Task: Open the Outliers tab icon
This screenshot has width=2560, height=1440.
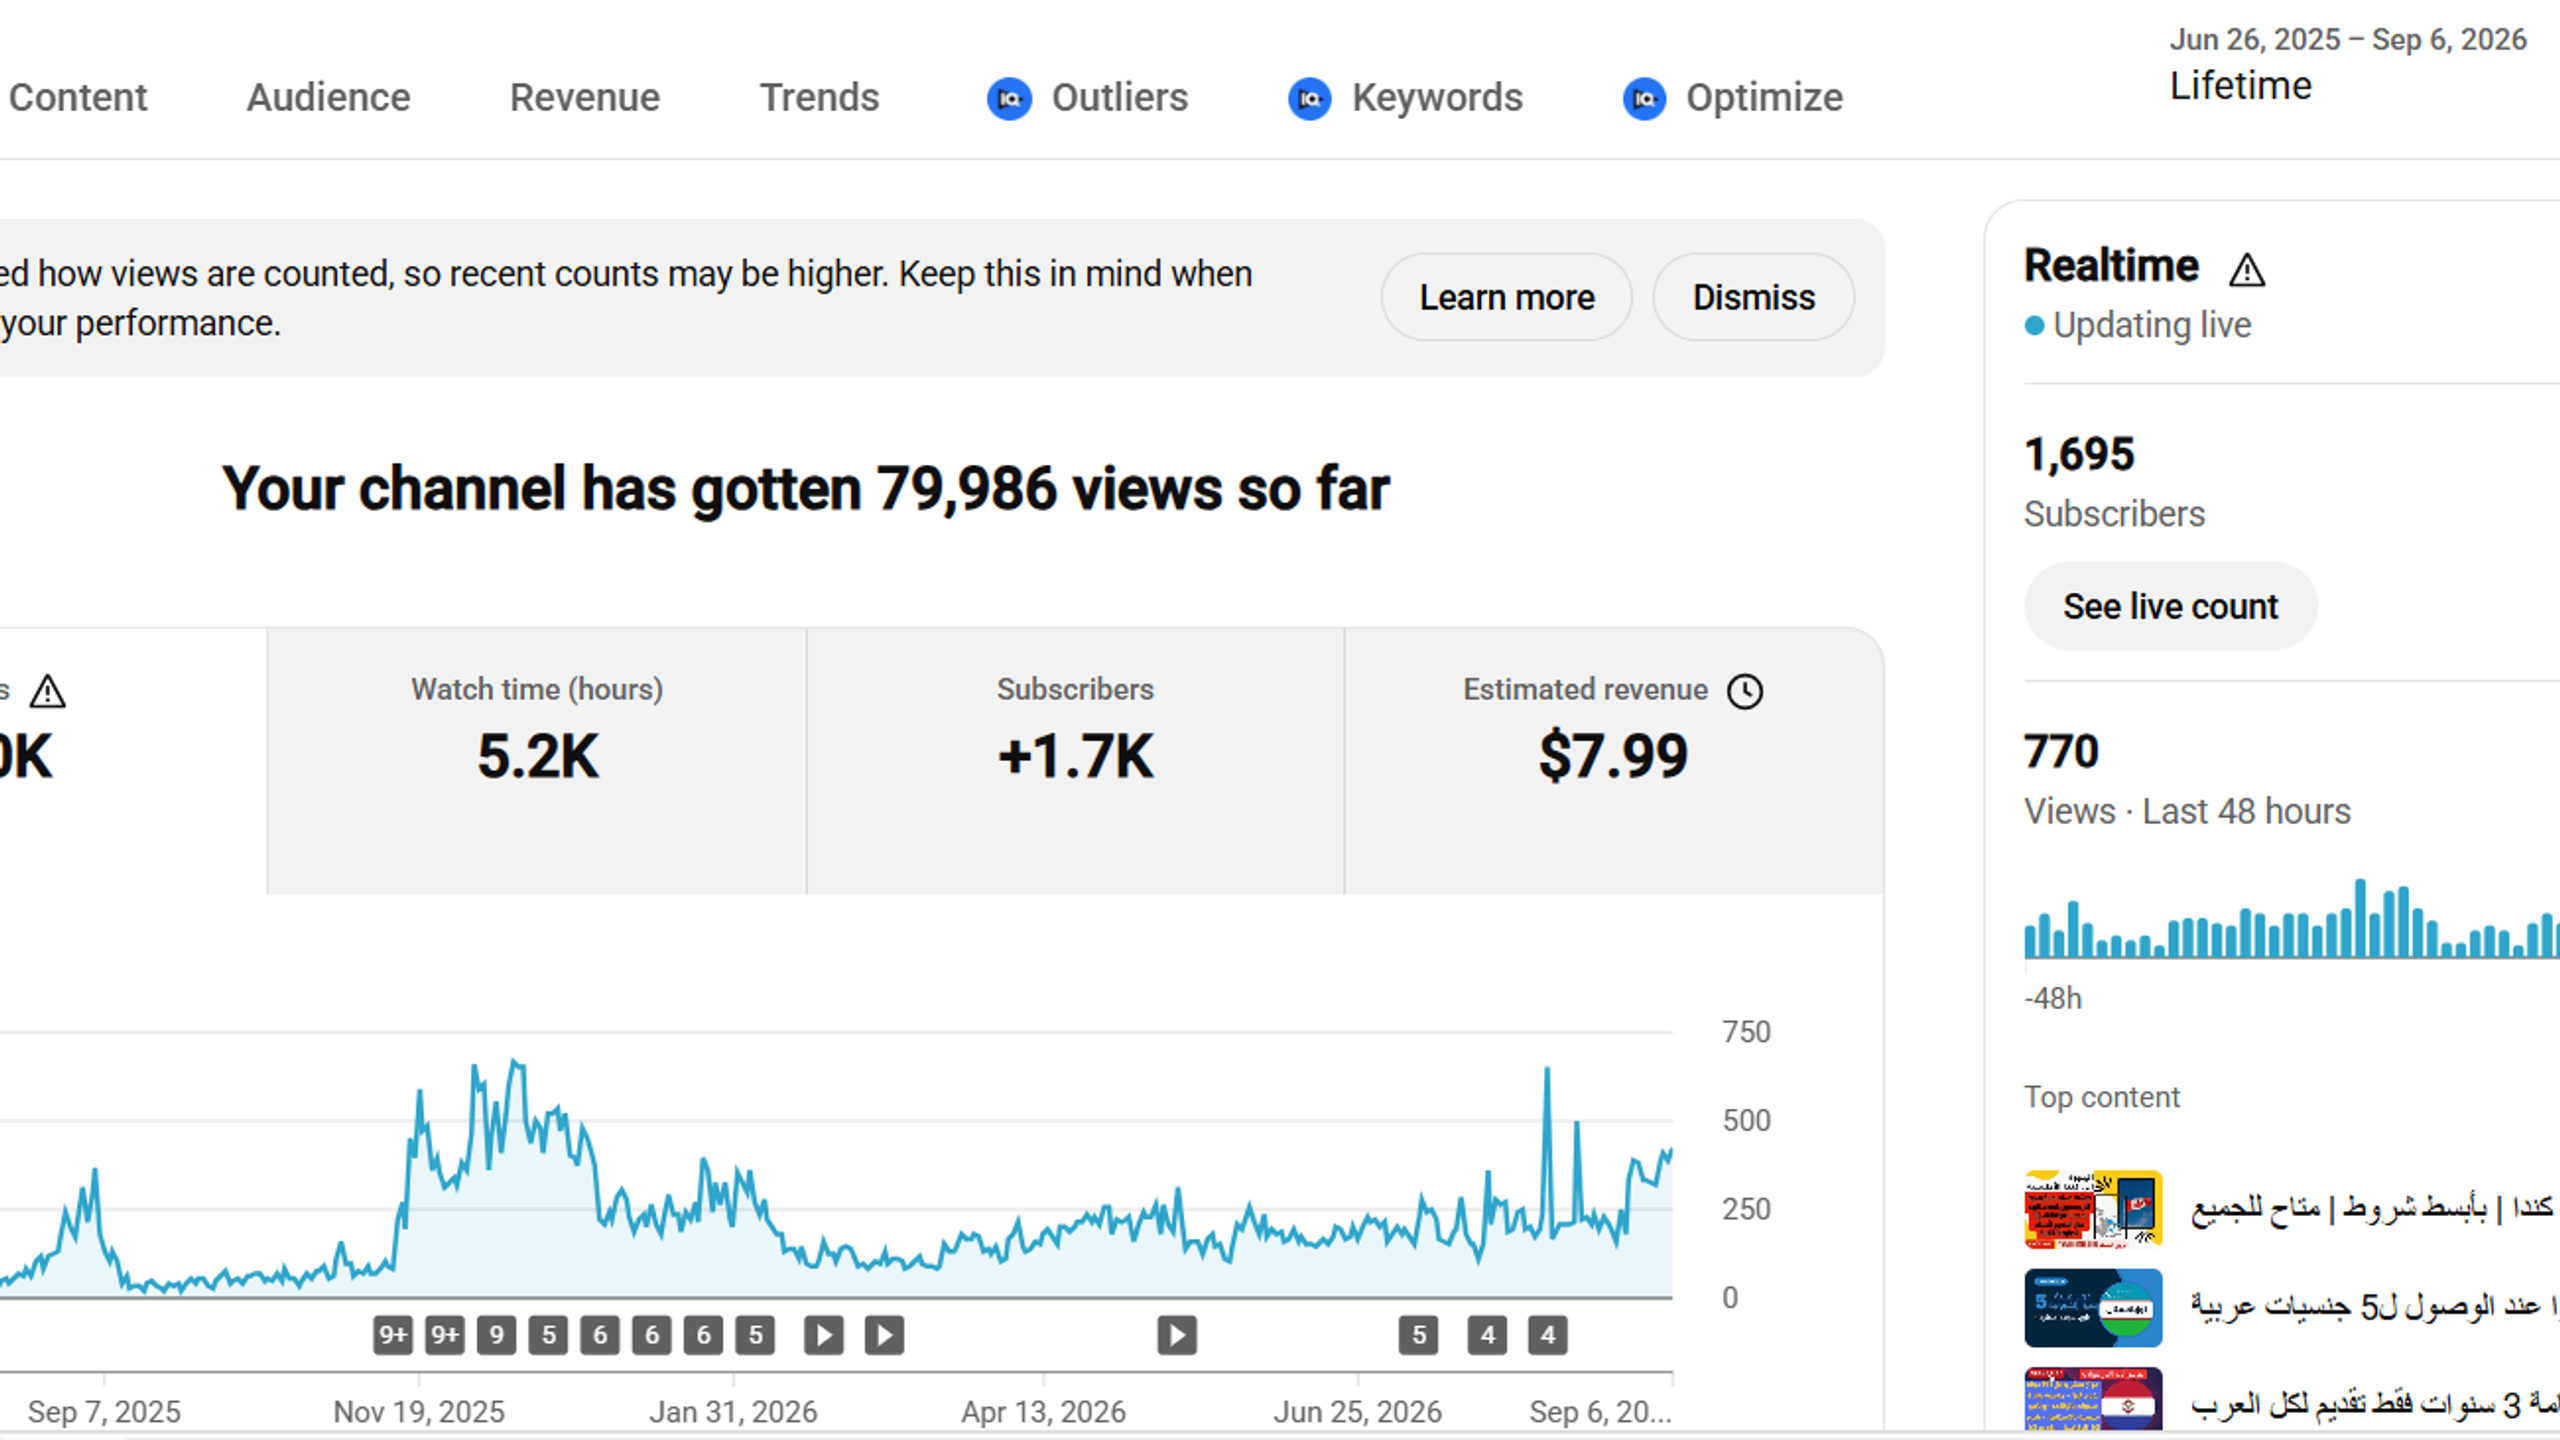Action: click(x=1009, y=98)
